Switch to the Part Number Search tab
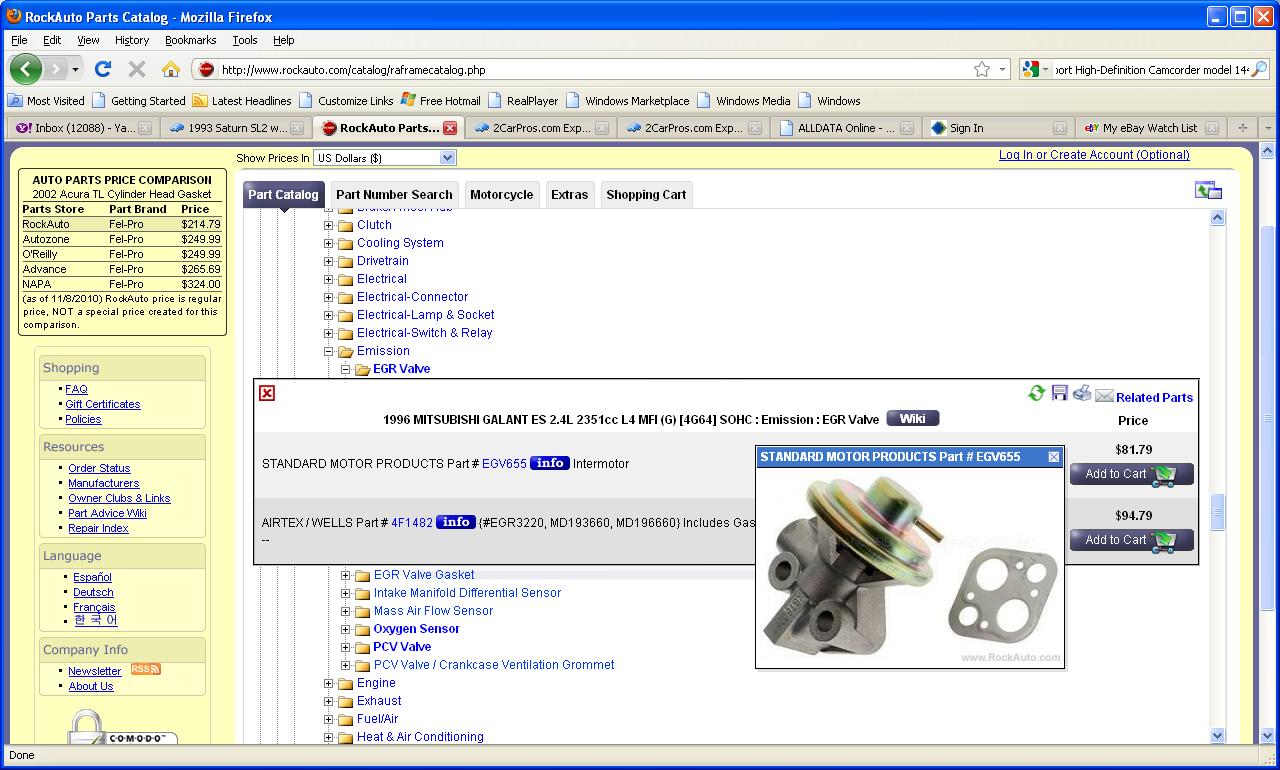 pos(394,195)
